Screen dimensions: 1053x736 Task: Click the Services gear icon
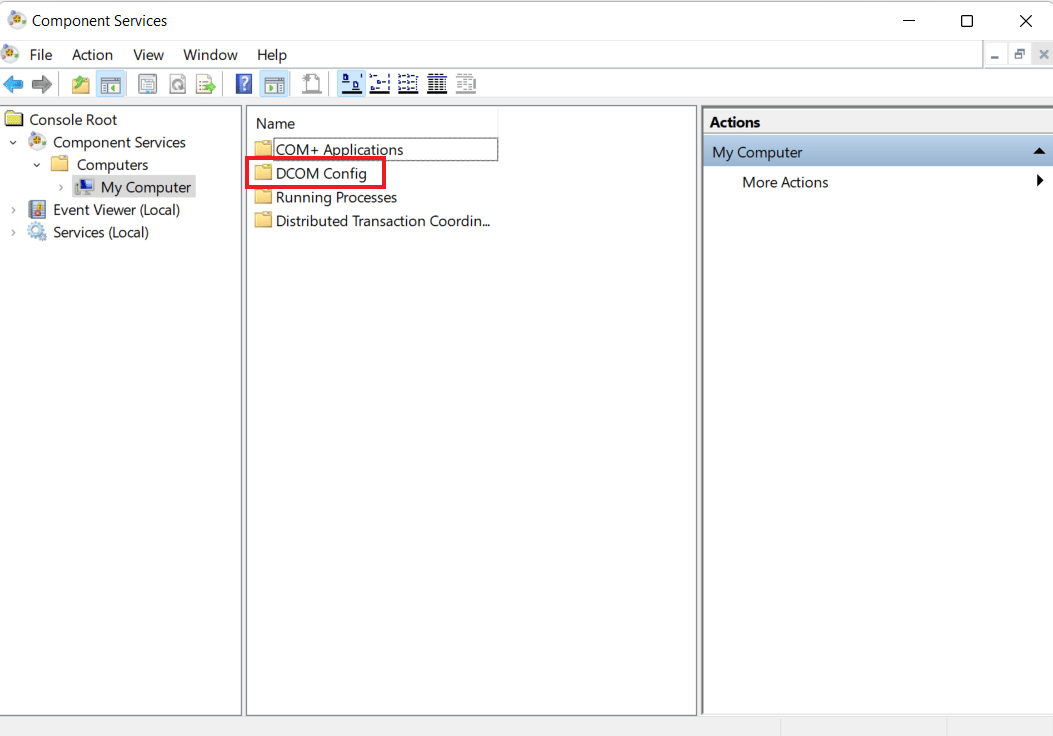37,232
